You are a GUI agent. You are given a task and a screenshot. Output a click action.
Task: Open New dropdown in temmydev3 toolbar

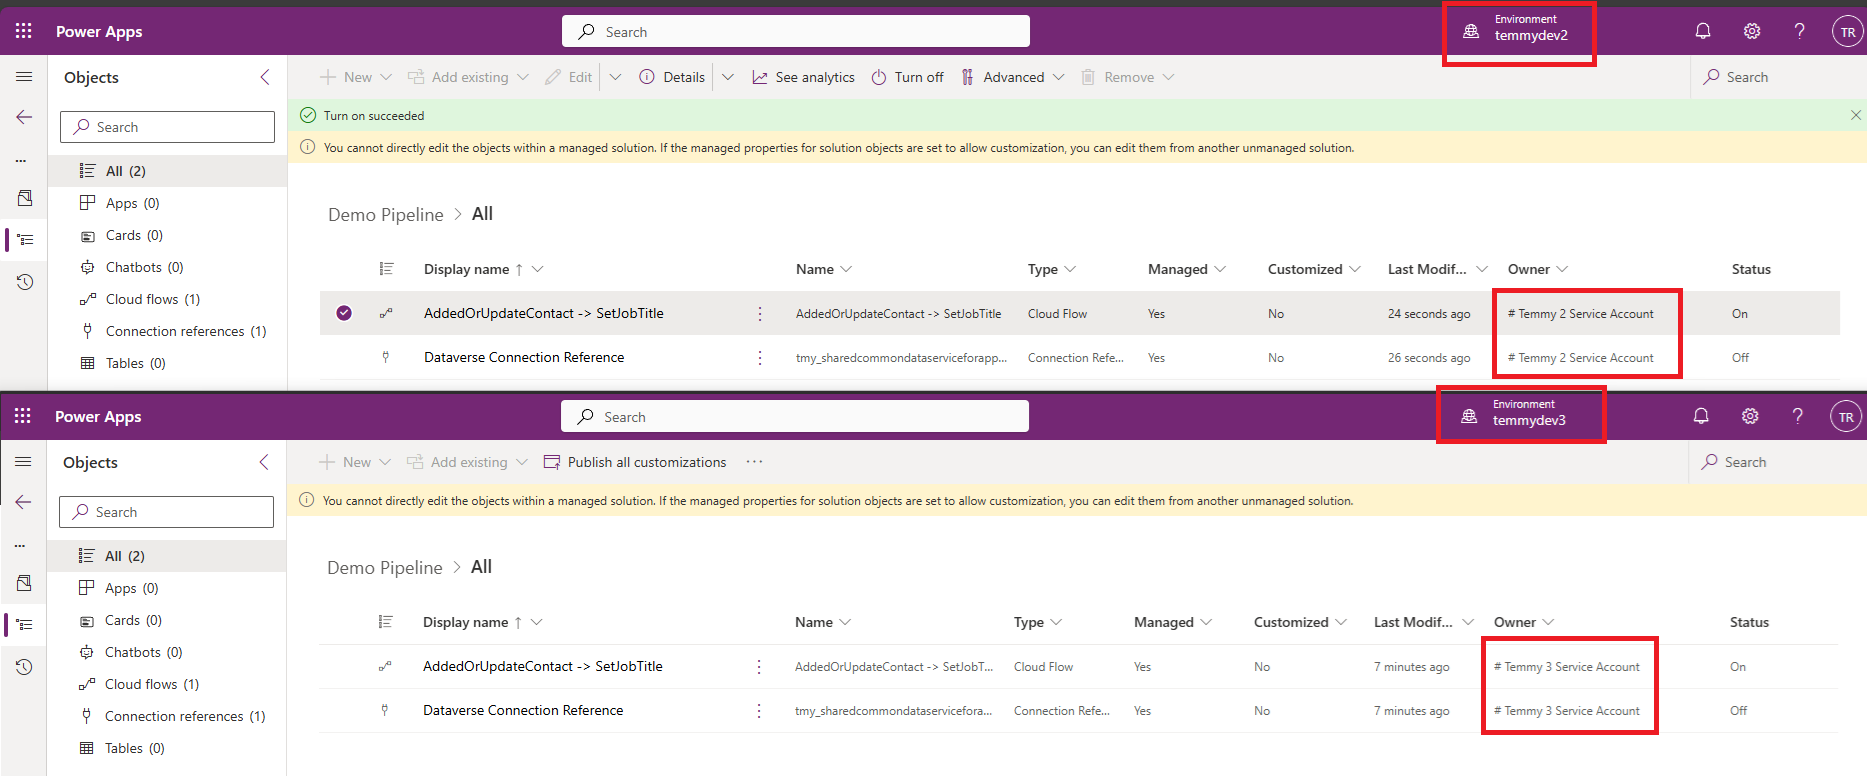pyautogui.click(x=355, y=462)
